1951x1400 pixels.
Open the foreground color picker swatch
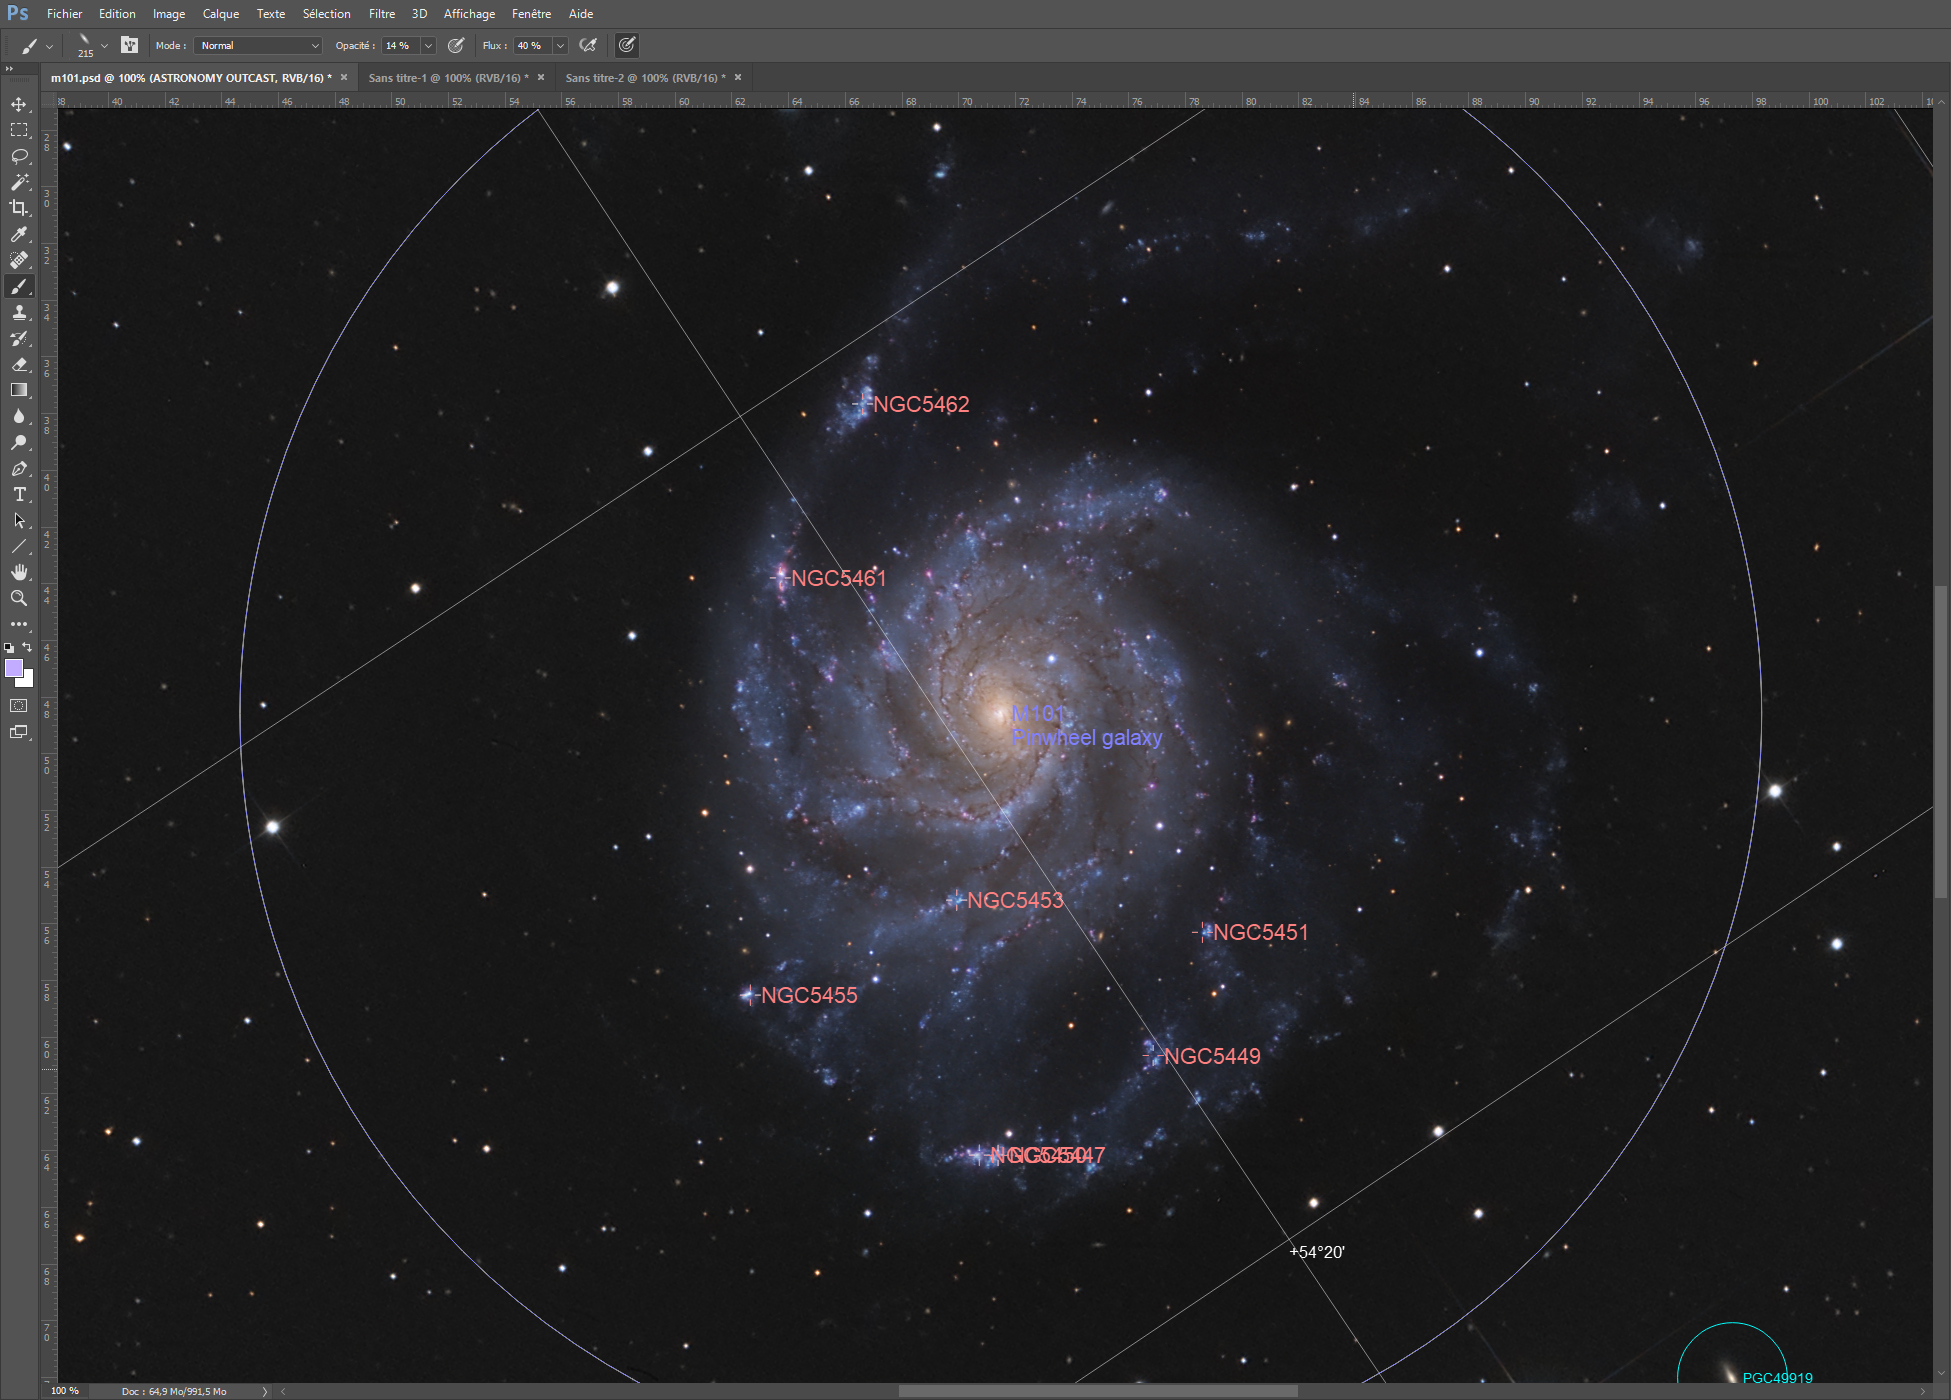[x=13, y=668]
